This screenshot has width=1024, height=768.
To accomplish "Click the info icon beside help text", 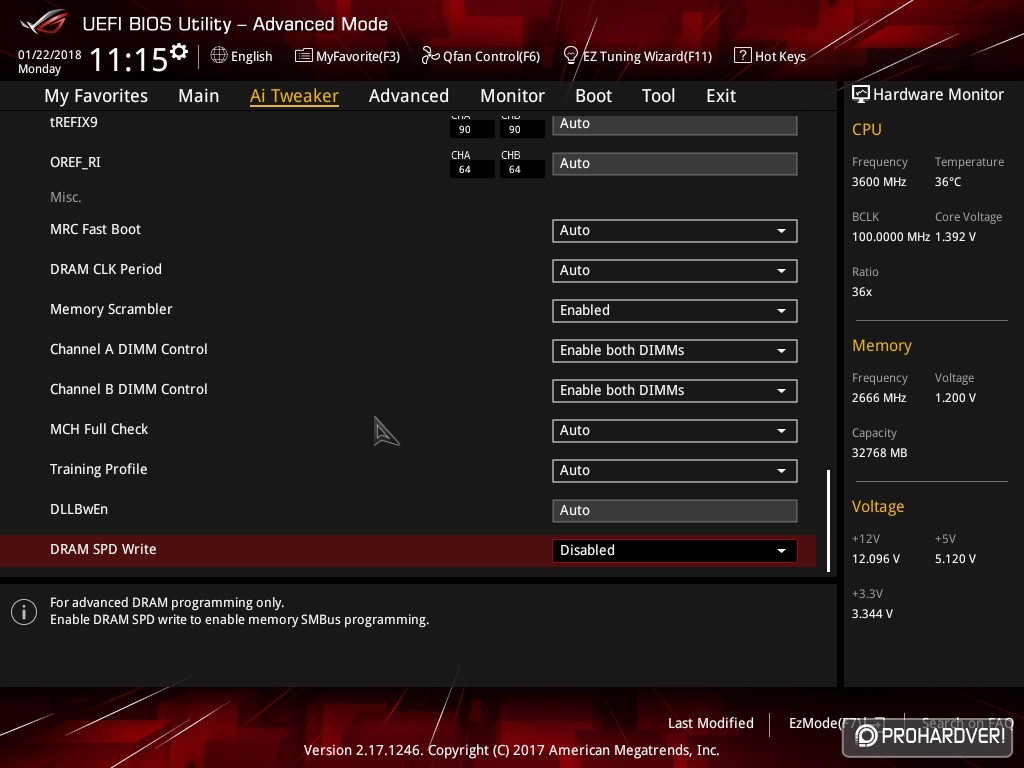I will pyautogui.click(x=24, y=612).
